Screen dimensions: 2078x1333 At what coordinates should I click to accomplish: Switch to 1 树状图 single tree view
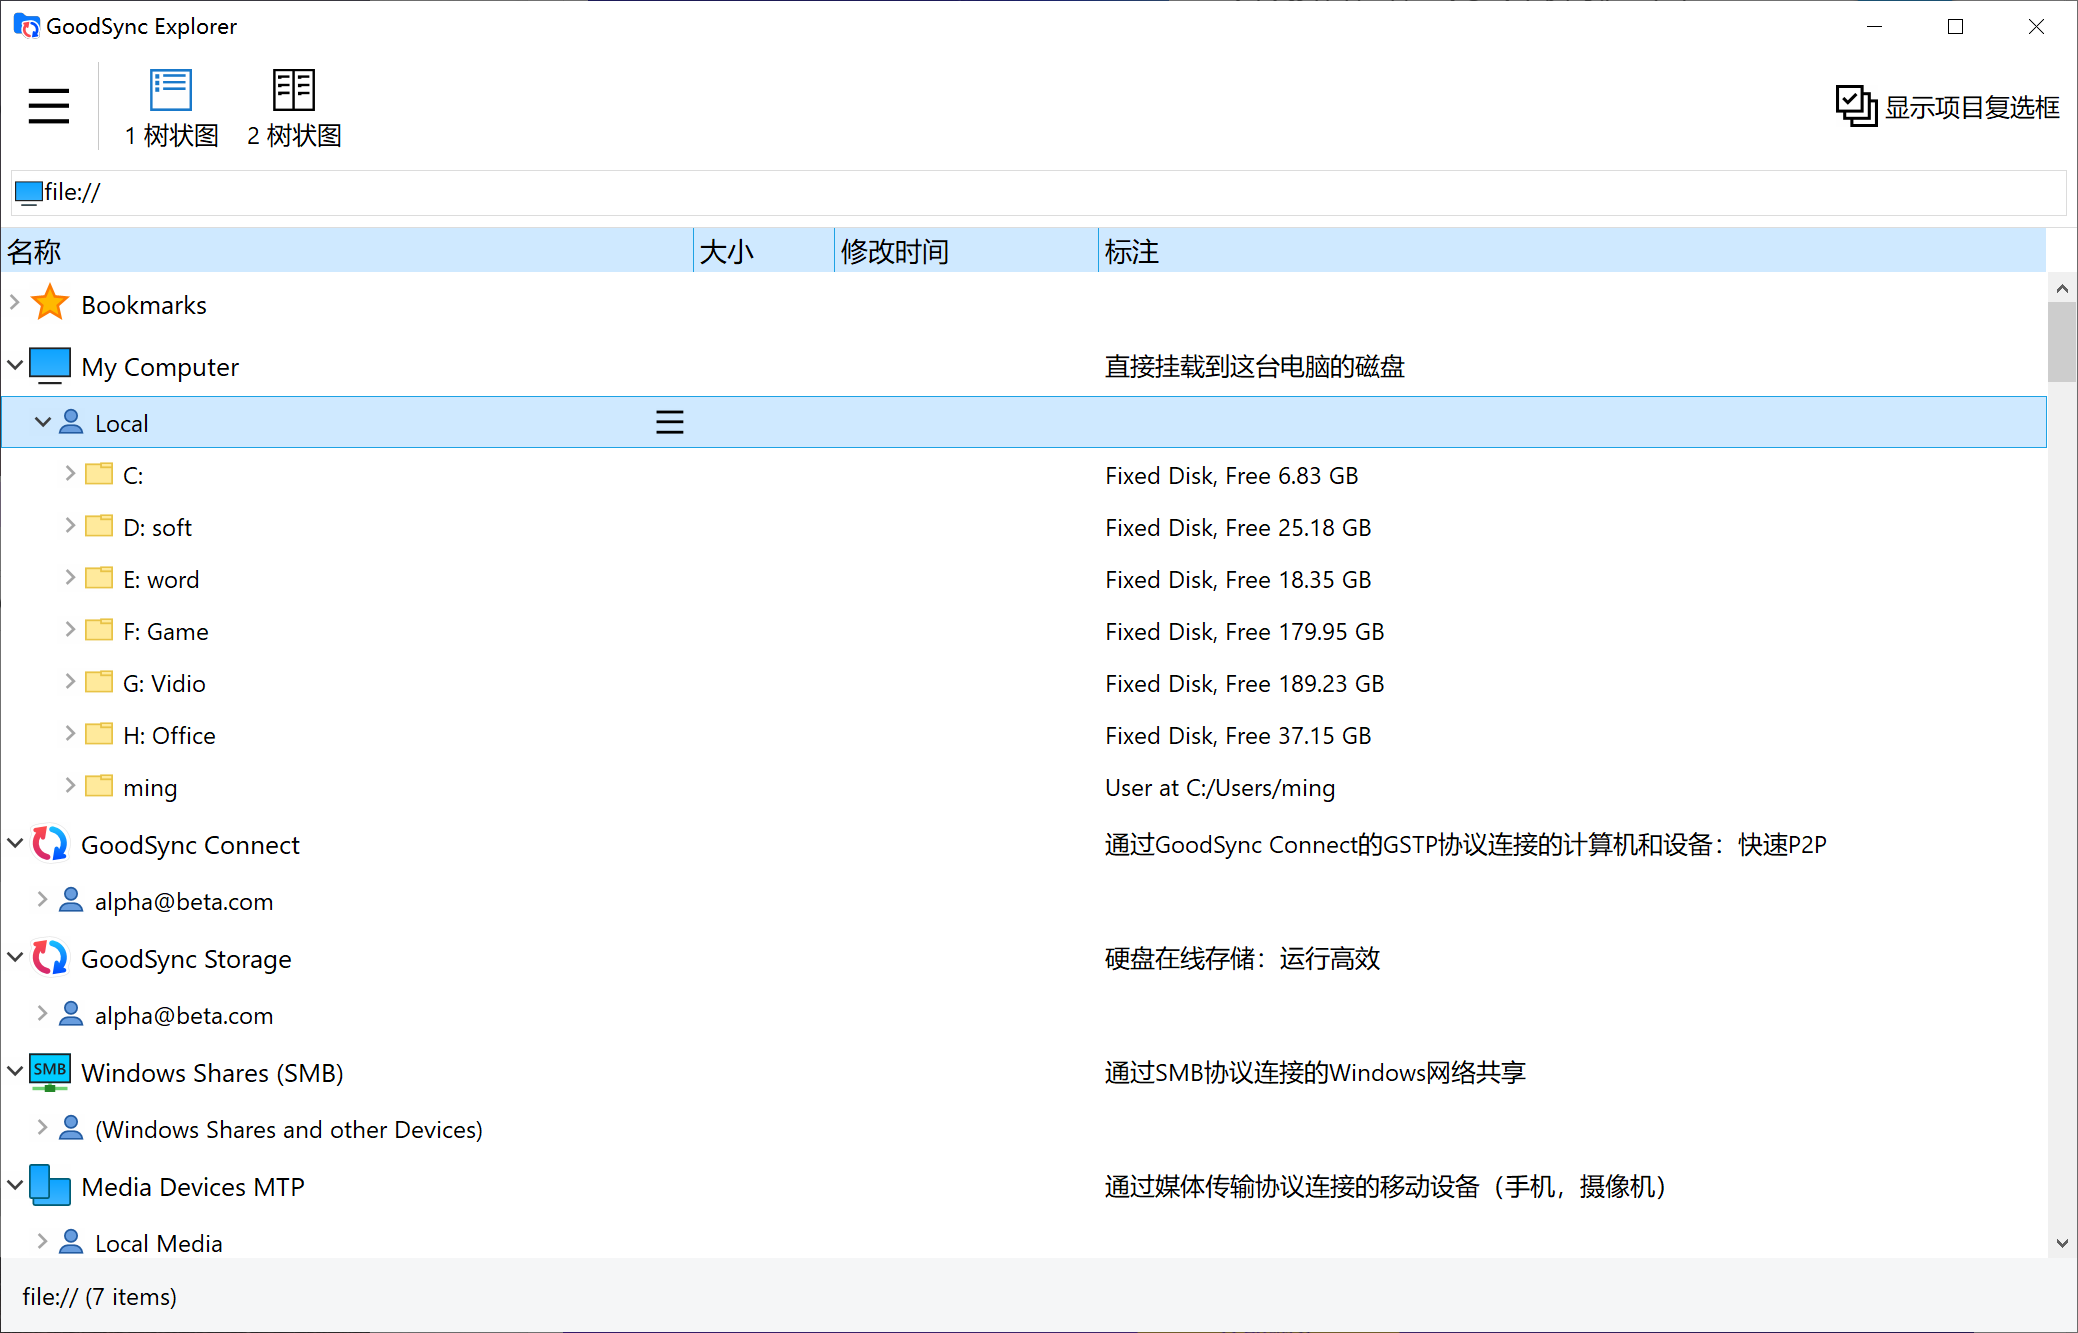click(171, 109)
